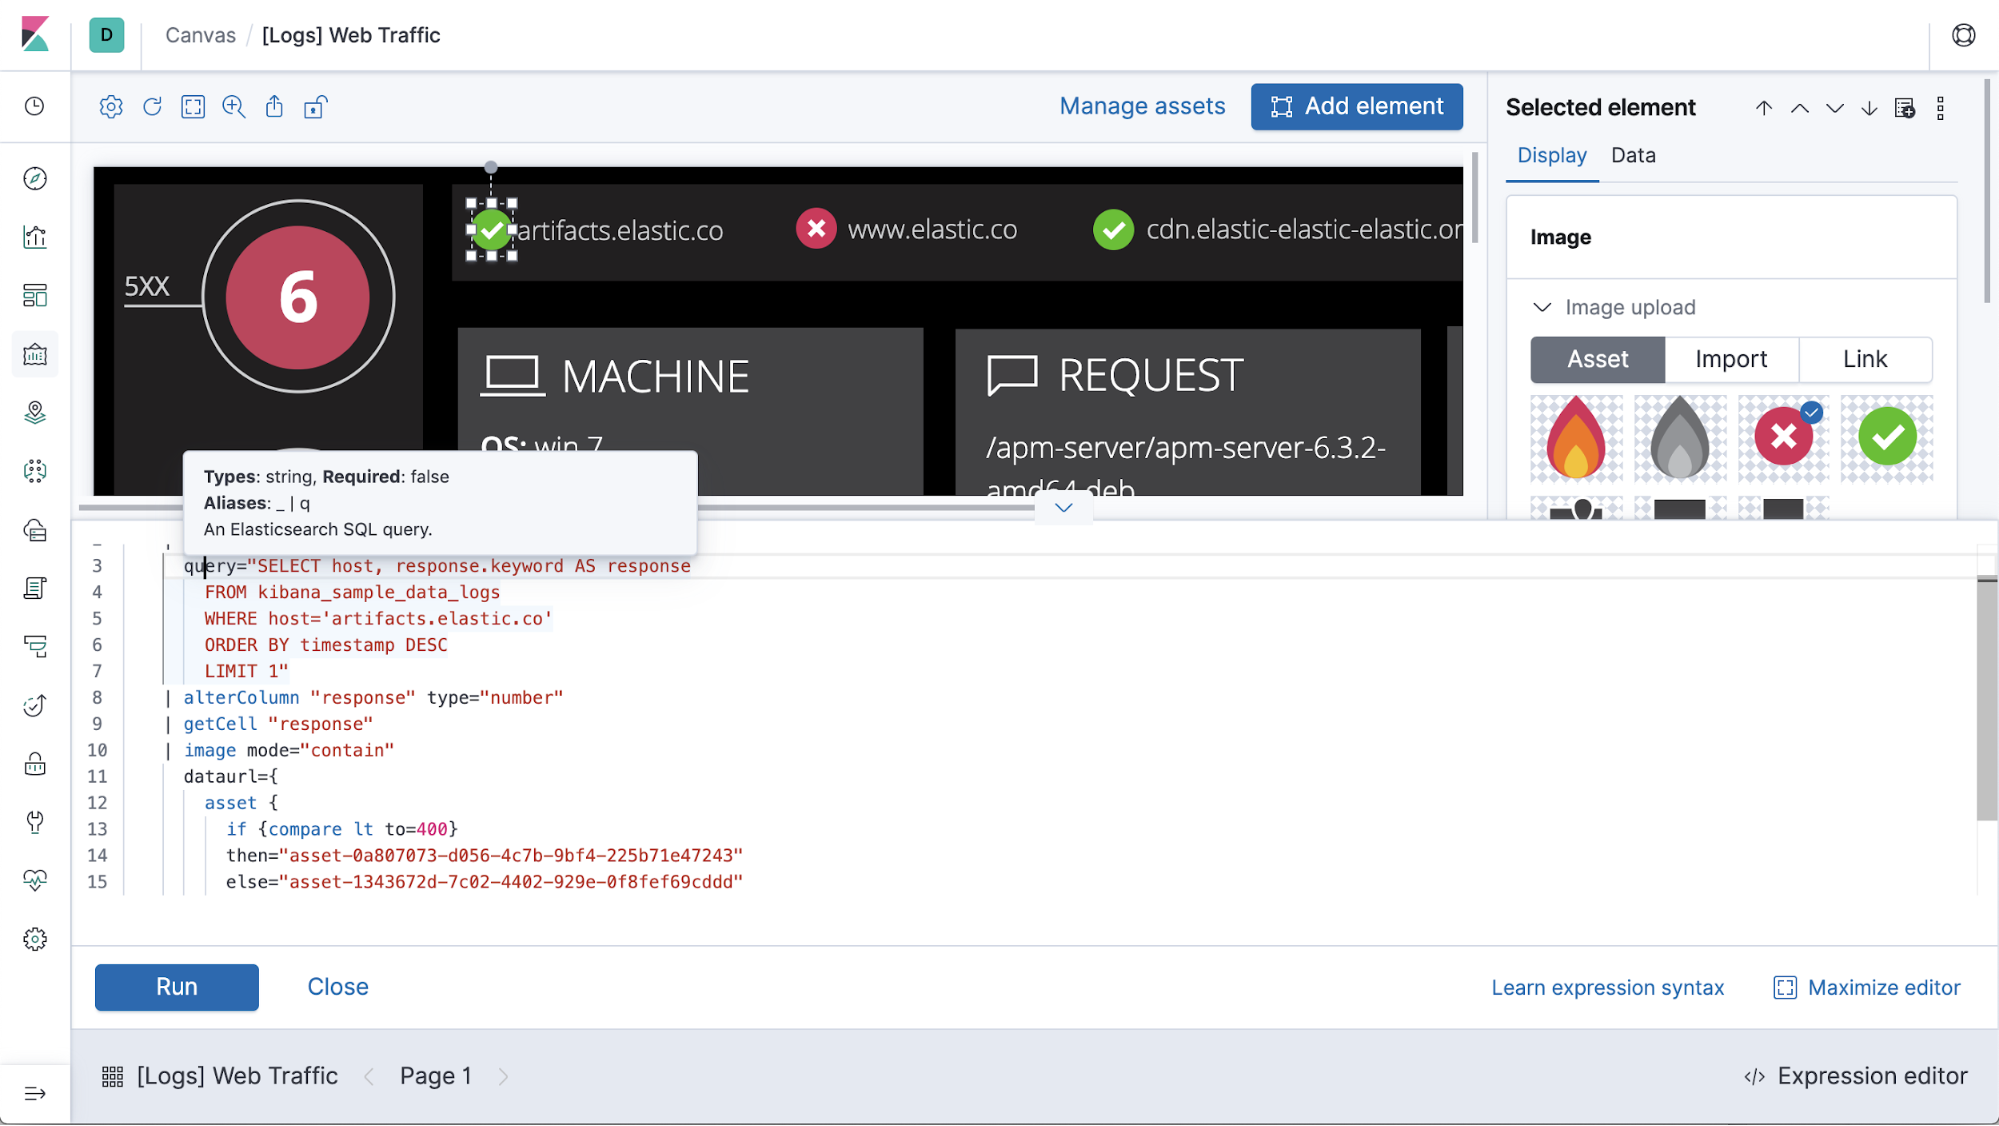The width and height of the screenshot is (1999, 1126).
Task: Click the Learn expression syntax link
Action: [x=1609, y=986]
